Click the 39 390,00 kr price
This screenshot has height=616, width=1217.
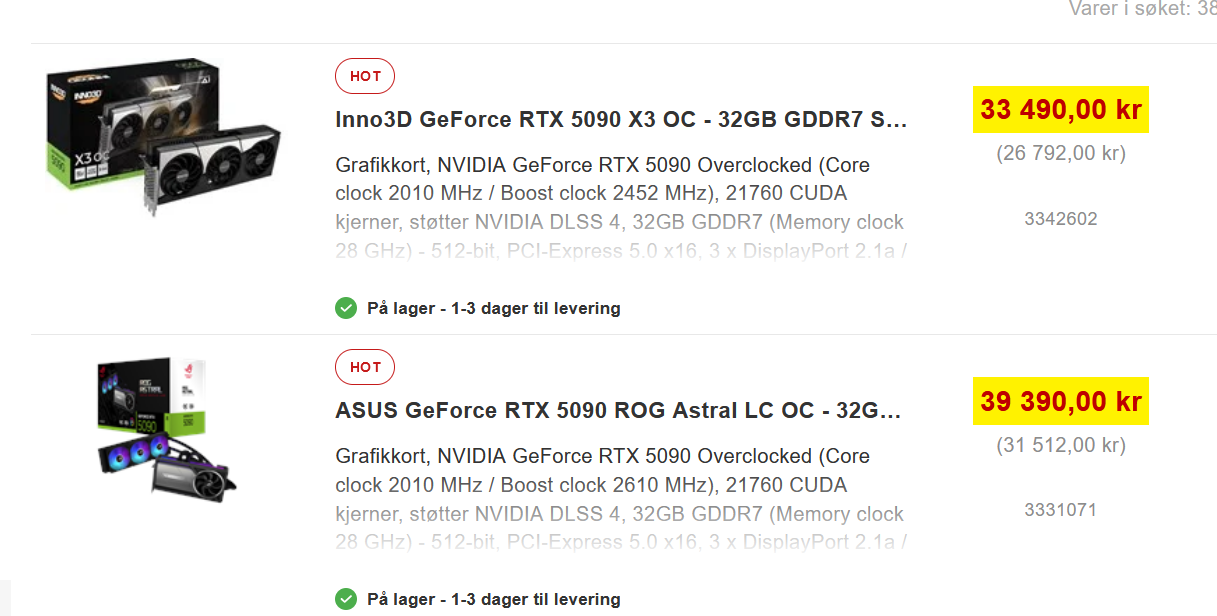pyautogui.click(x=1061, y=401)
